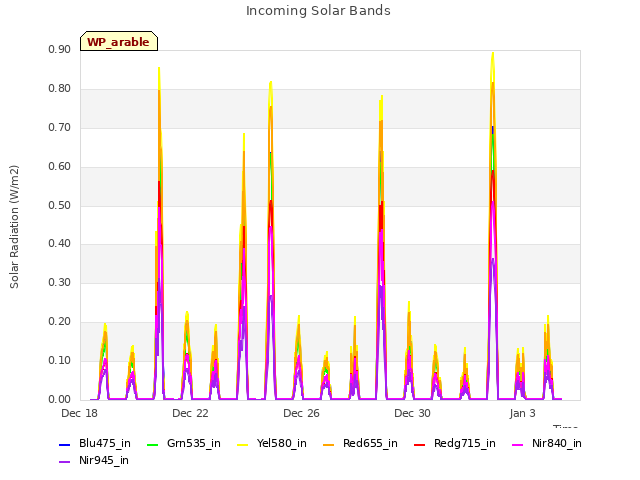Select the Grn535_in legend label
640x480 pixels.
pyautogui.click(x=194, y=444)
